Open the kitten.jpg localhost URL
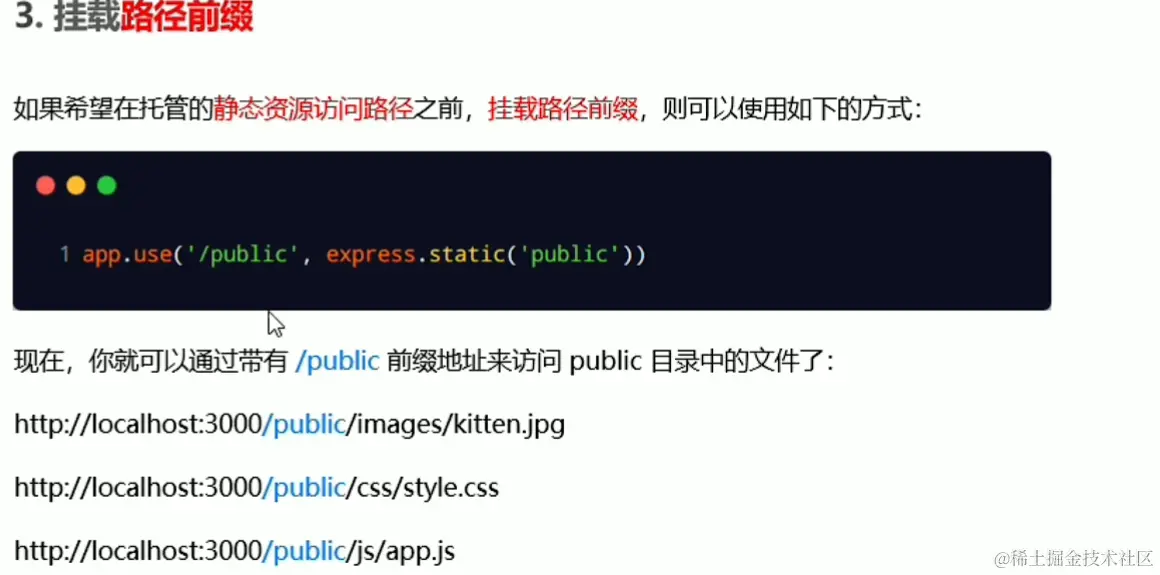Viewport: 1160px width, 575px height. (x=290, y=424)
